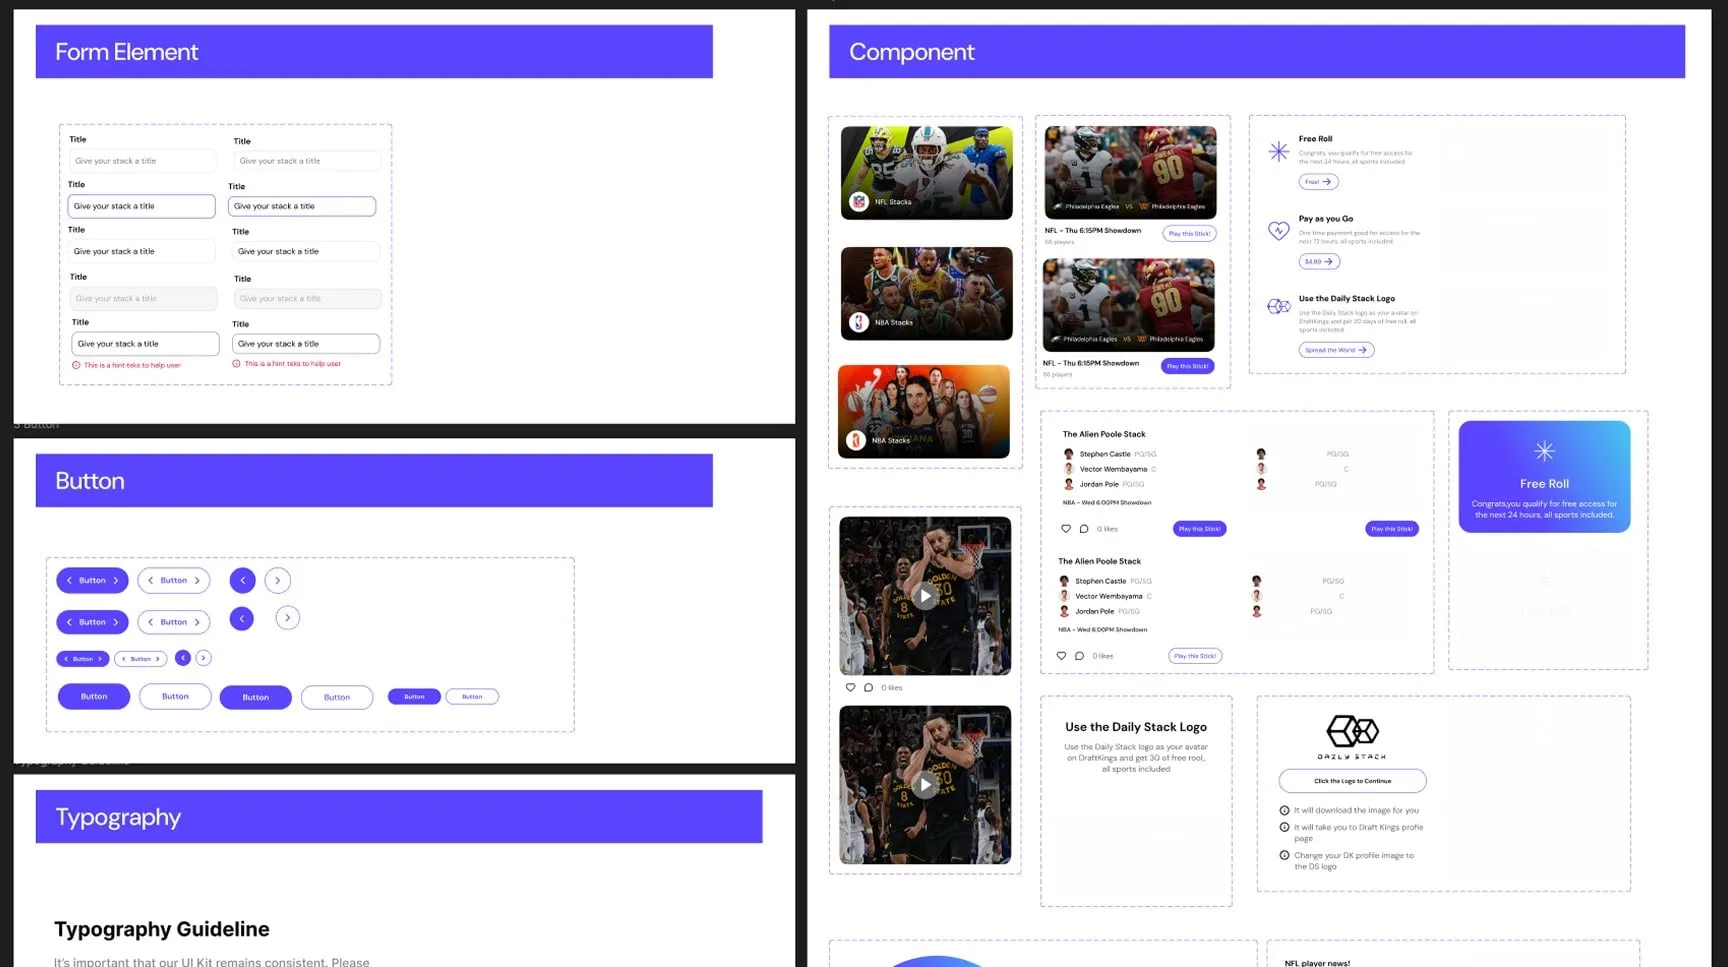The width and height of the screenshot is (1728, 967).
Task: Open the orange women's basketball Stacks card
Action: click(x=924, y=411)
